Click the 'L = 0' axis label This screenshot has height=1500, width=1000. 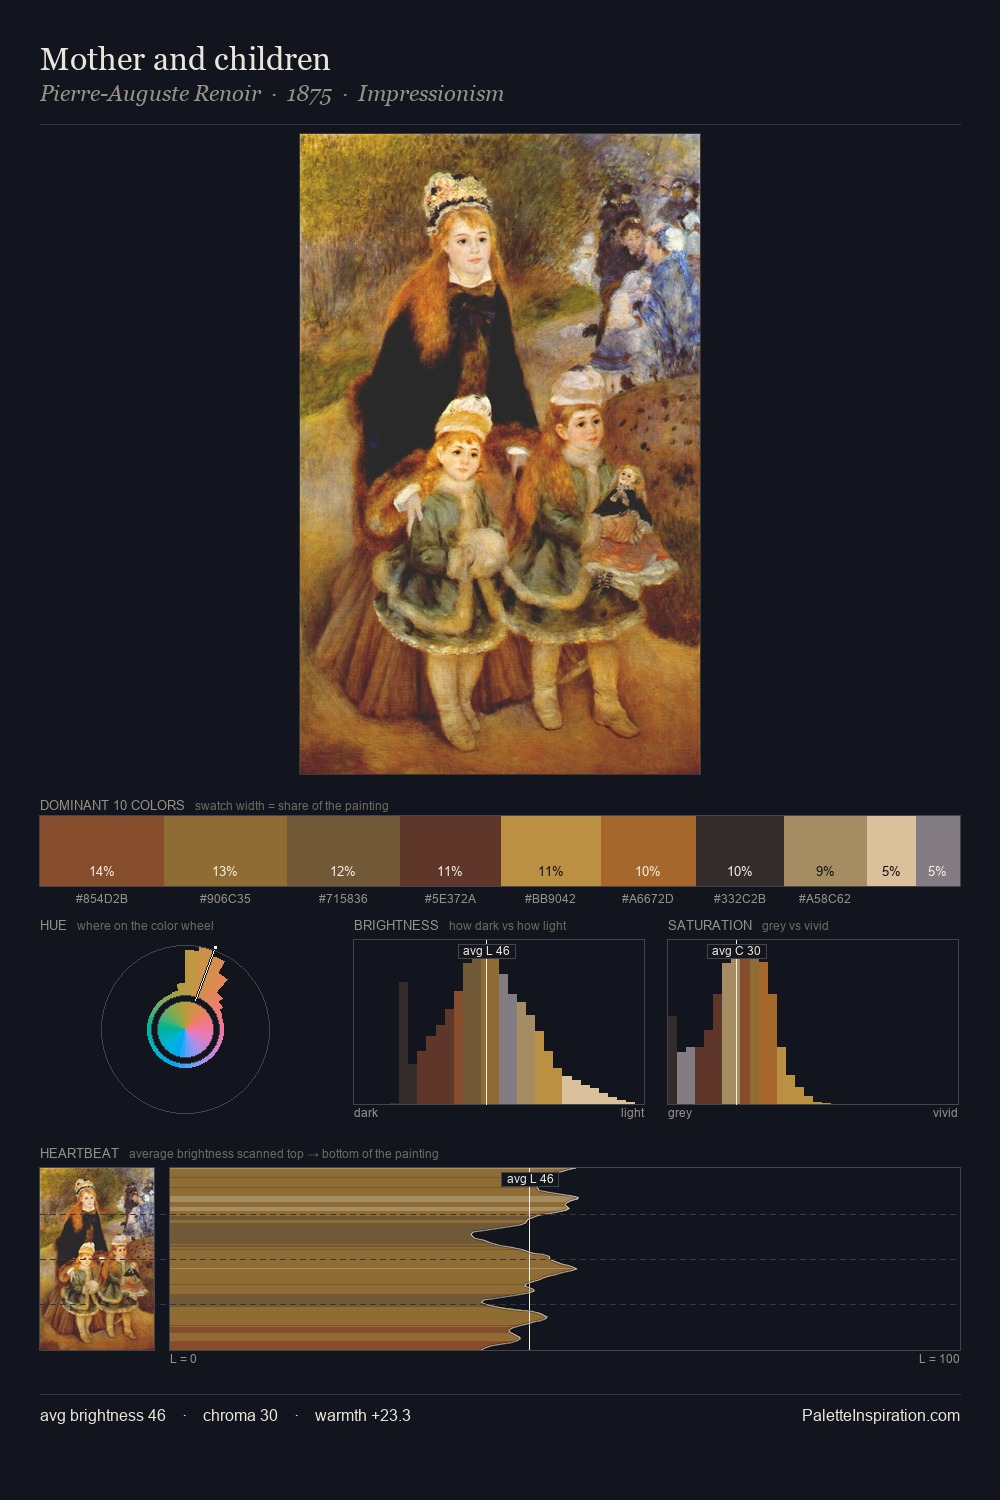tap(183, 1359)
